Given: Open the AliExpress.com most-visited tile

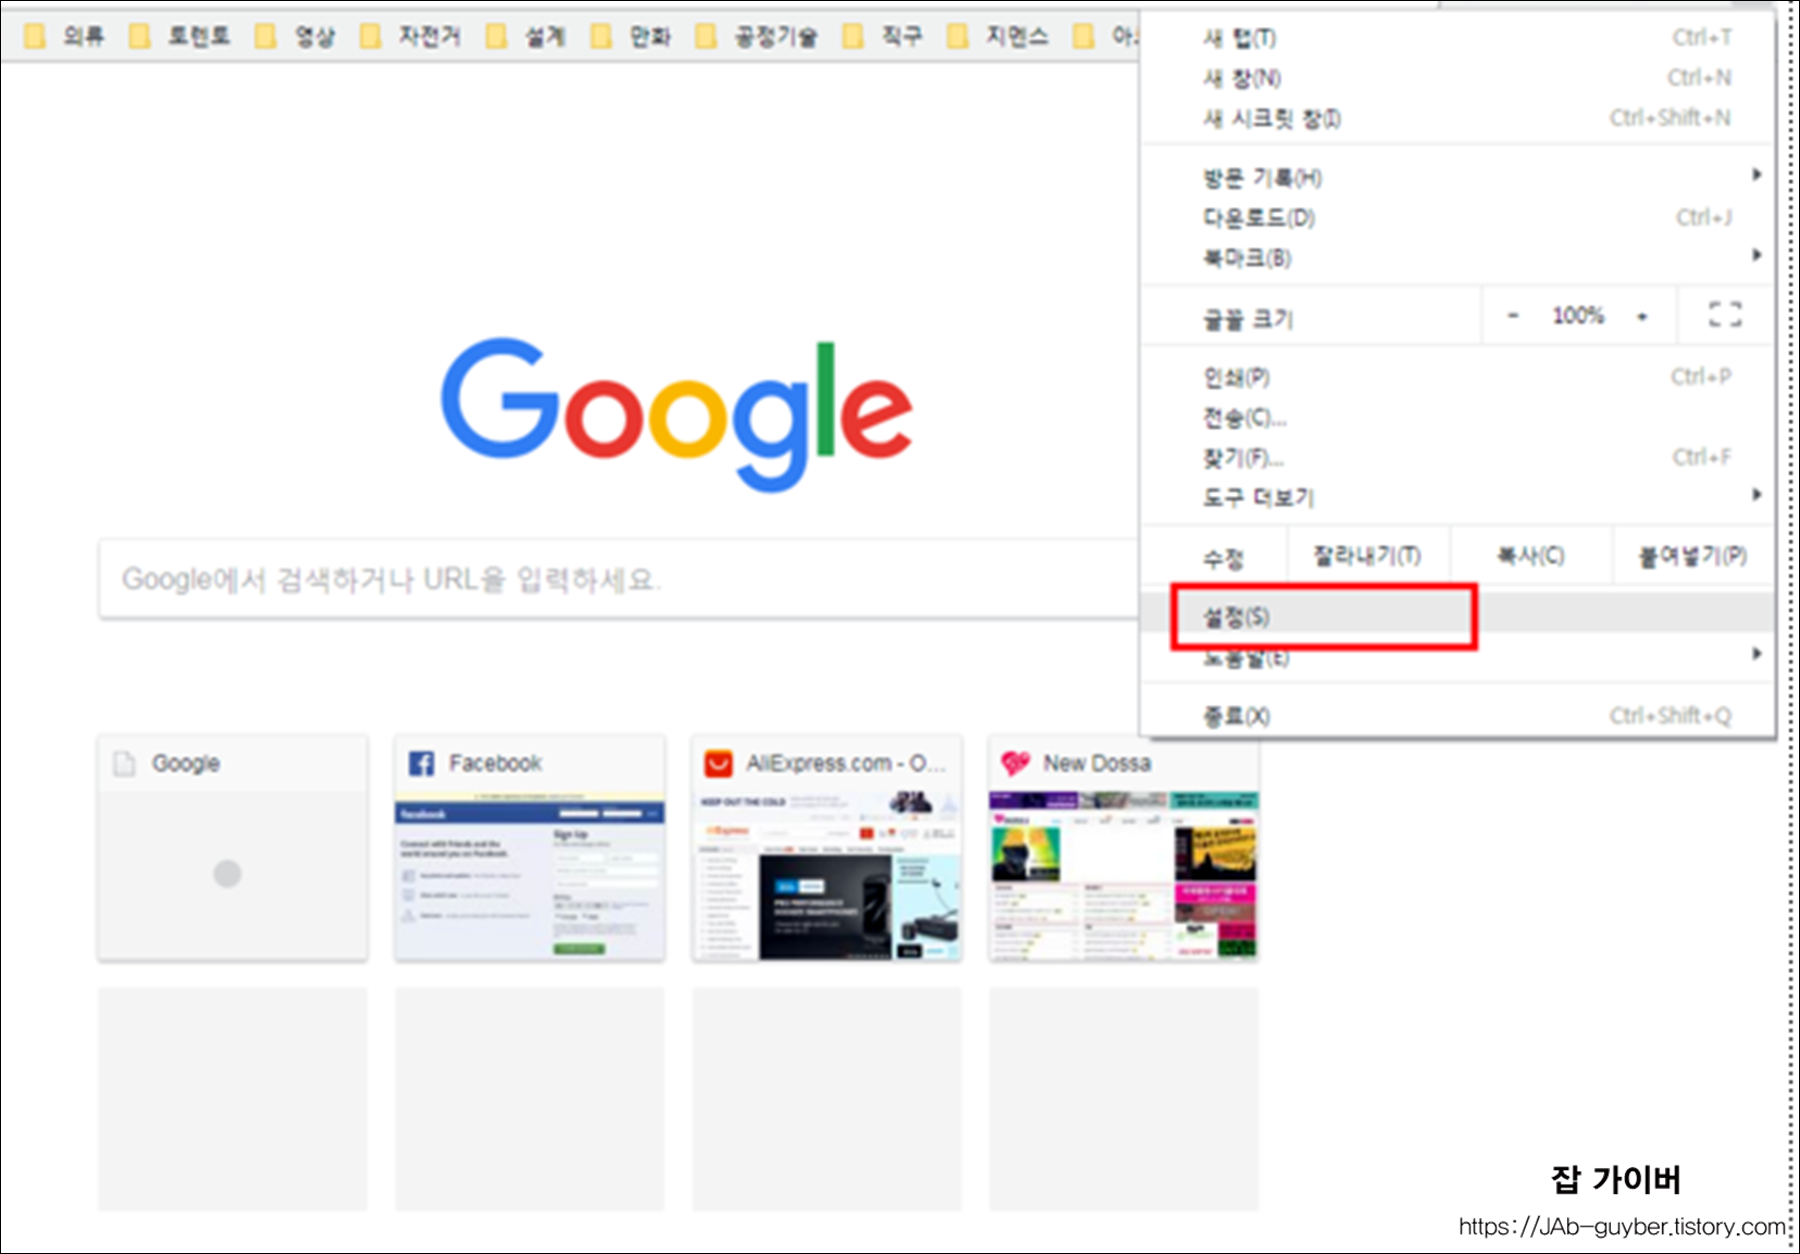Looking at the screenshot, I should (827, 848).
